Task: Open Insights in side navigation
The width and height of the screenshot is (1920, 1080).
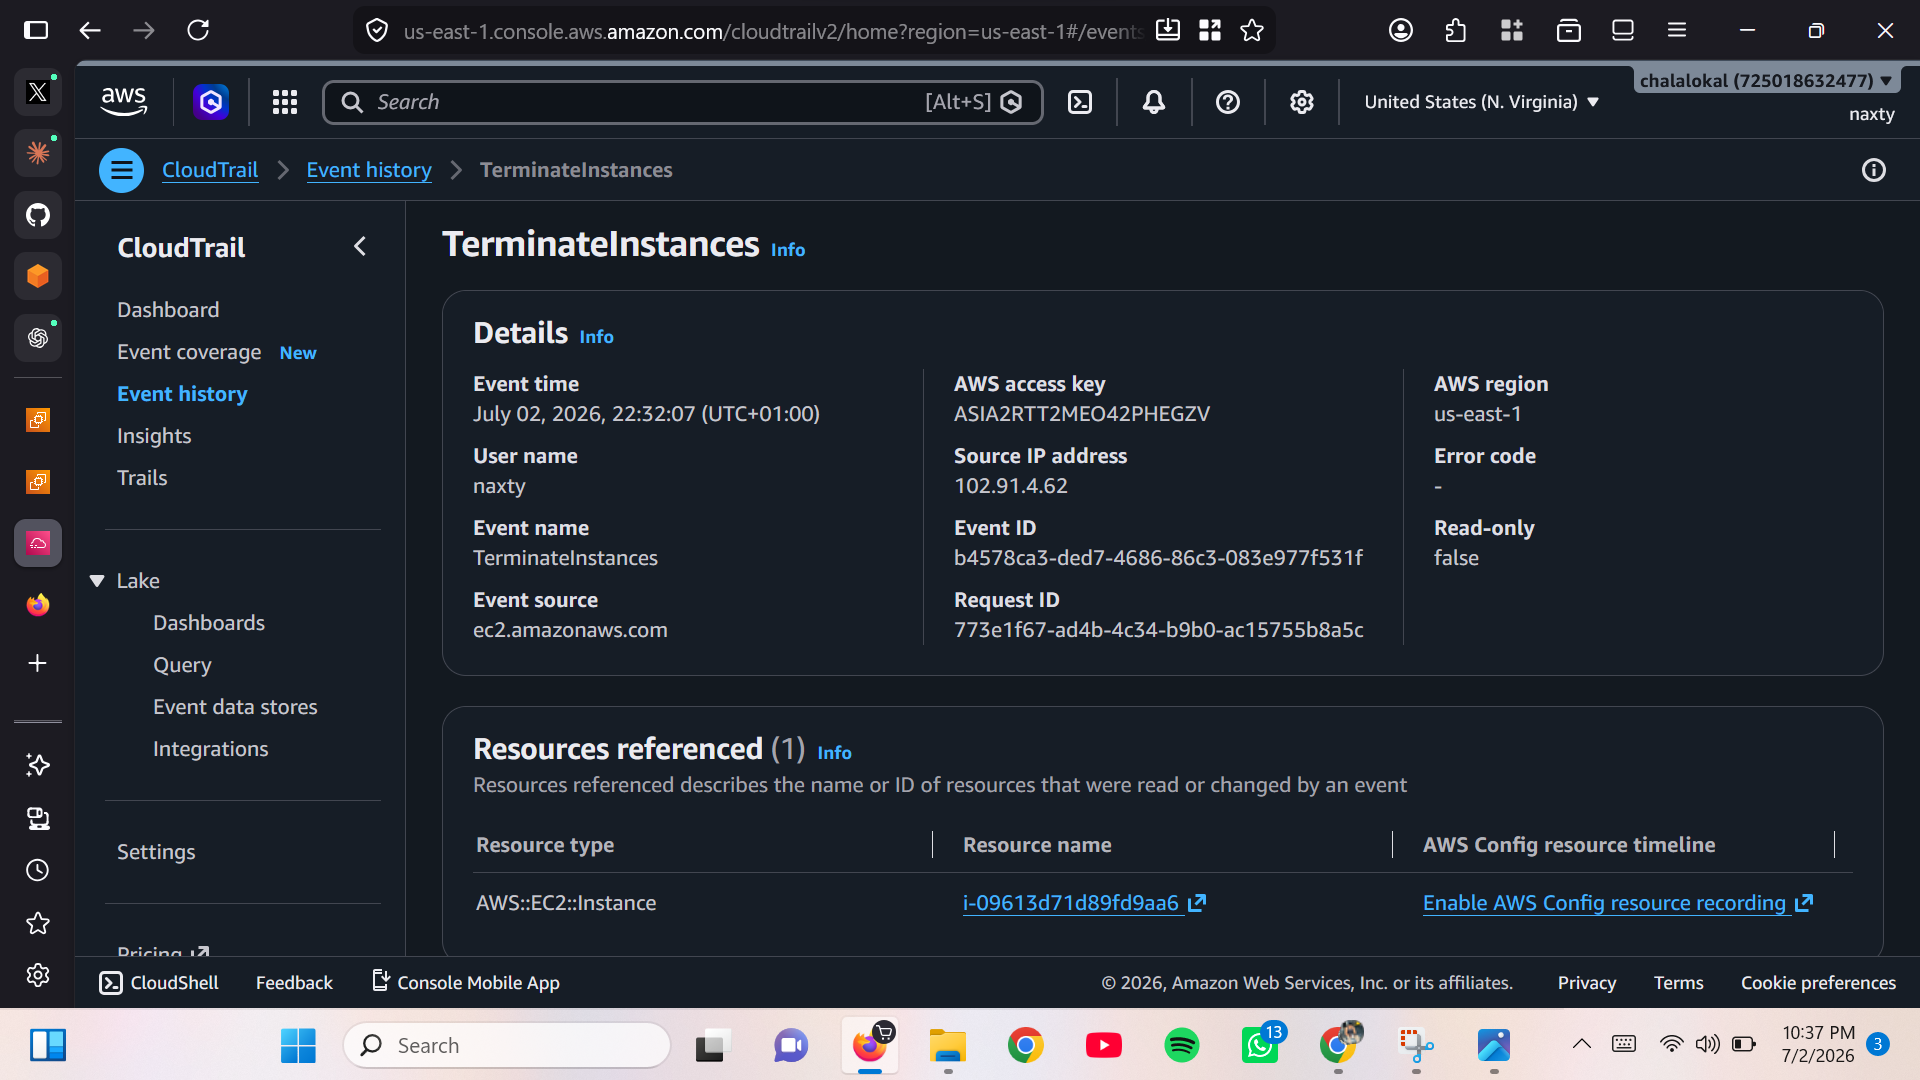Action: (x=154, y=436)
